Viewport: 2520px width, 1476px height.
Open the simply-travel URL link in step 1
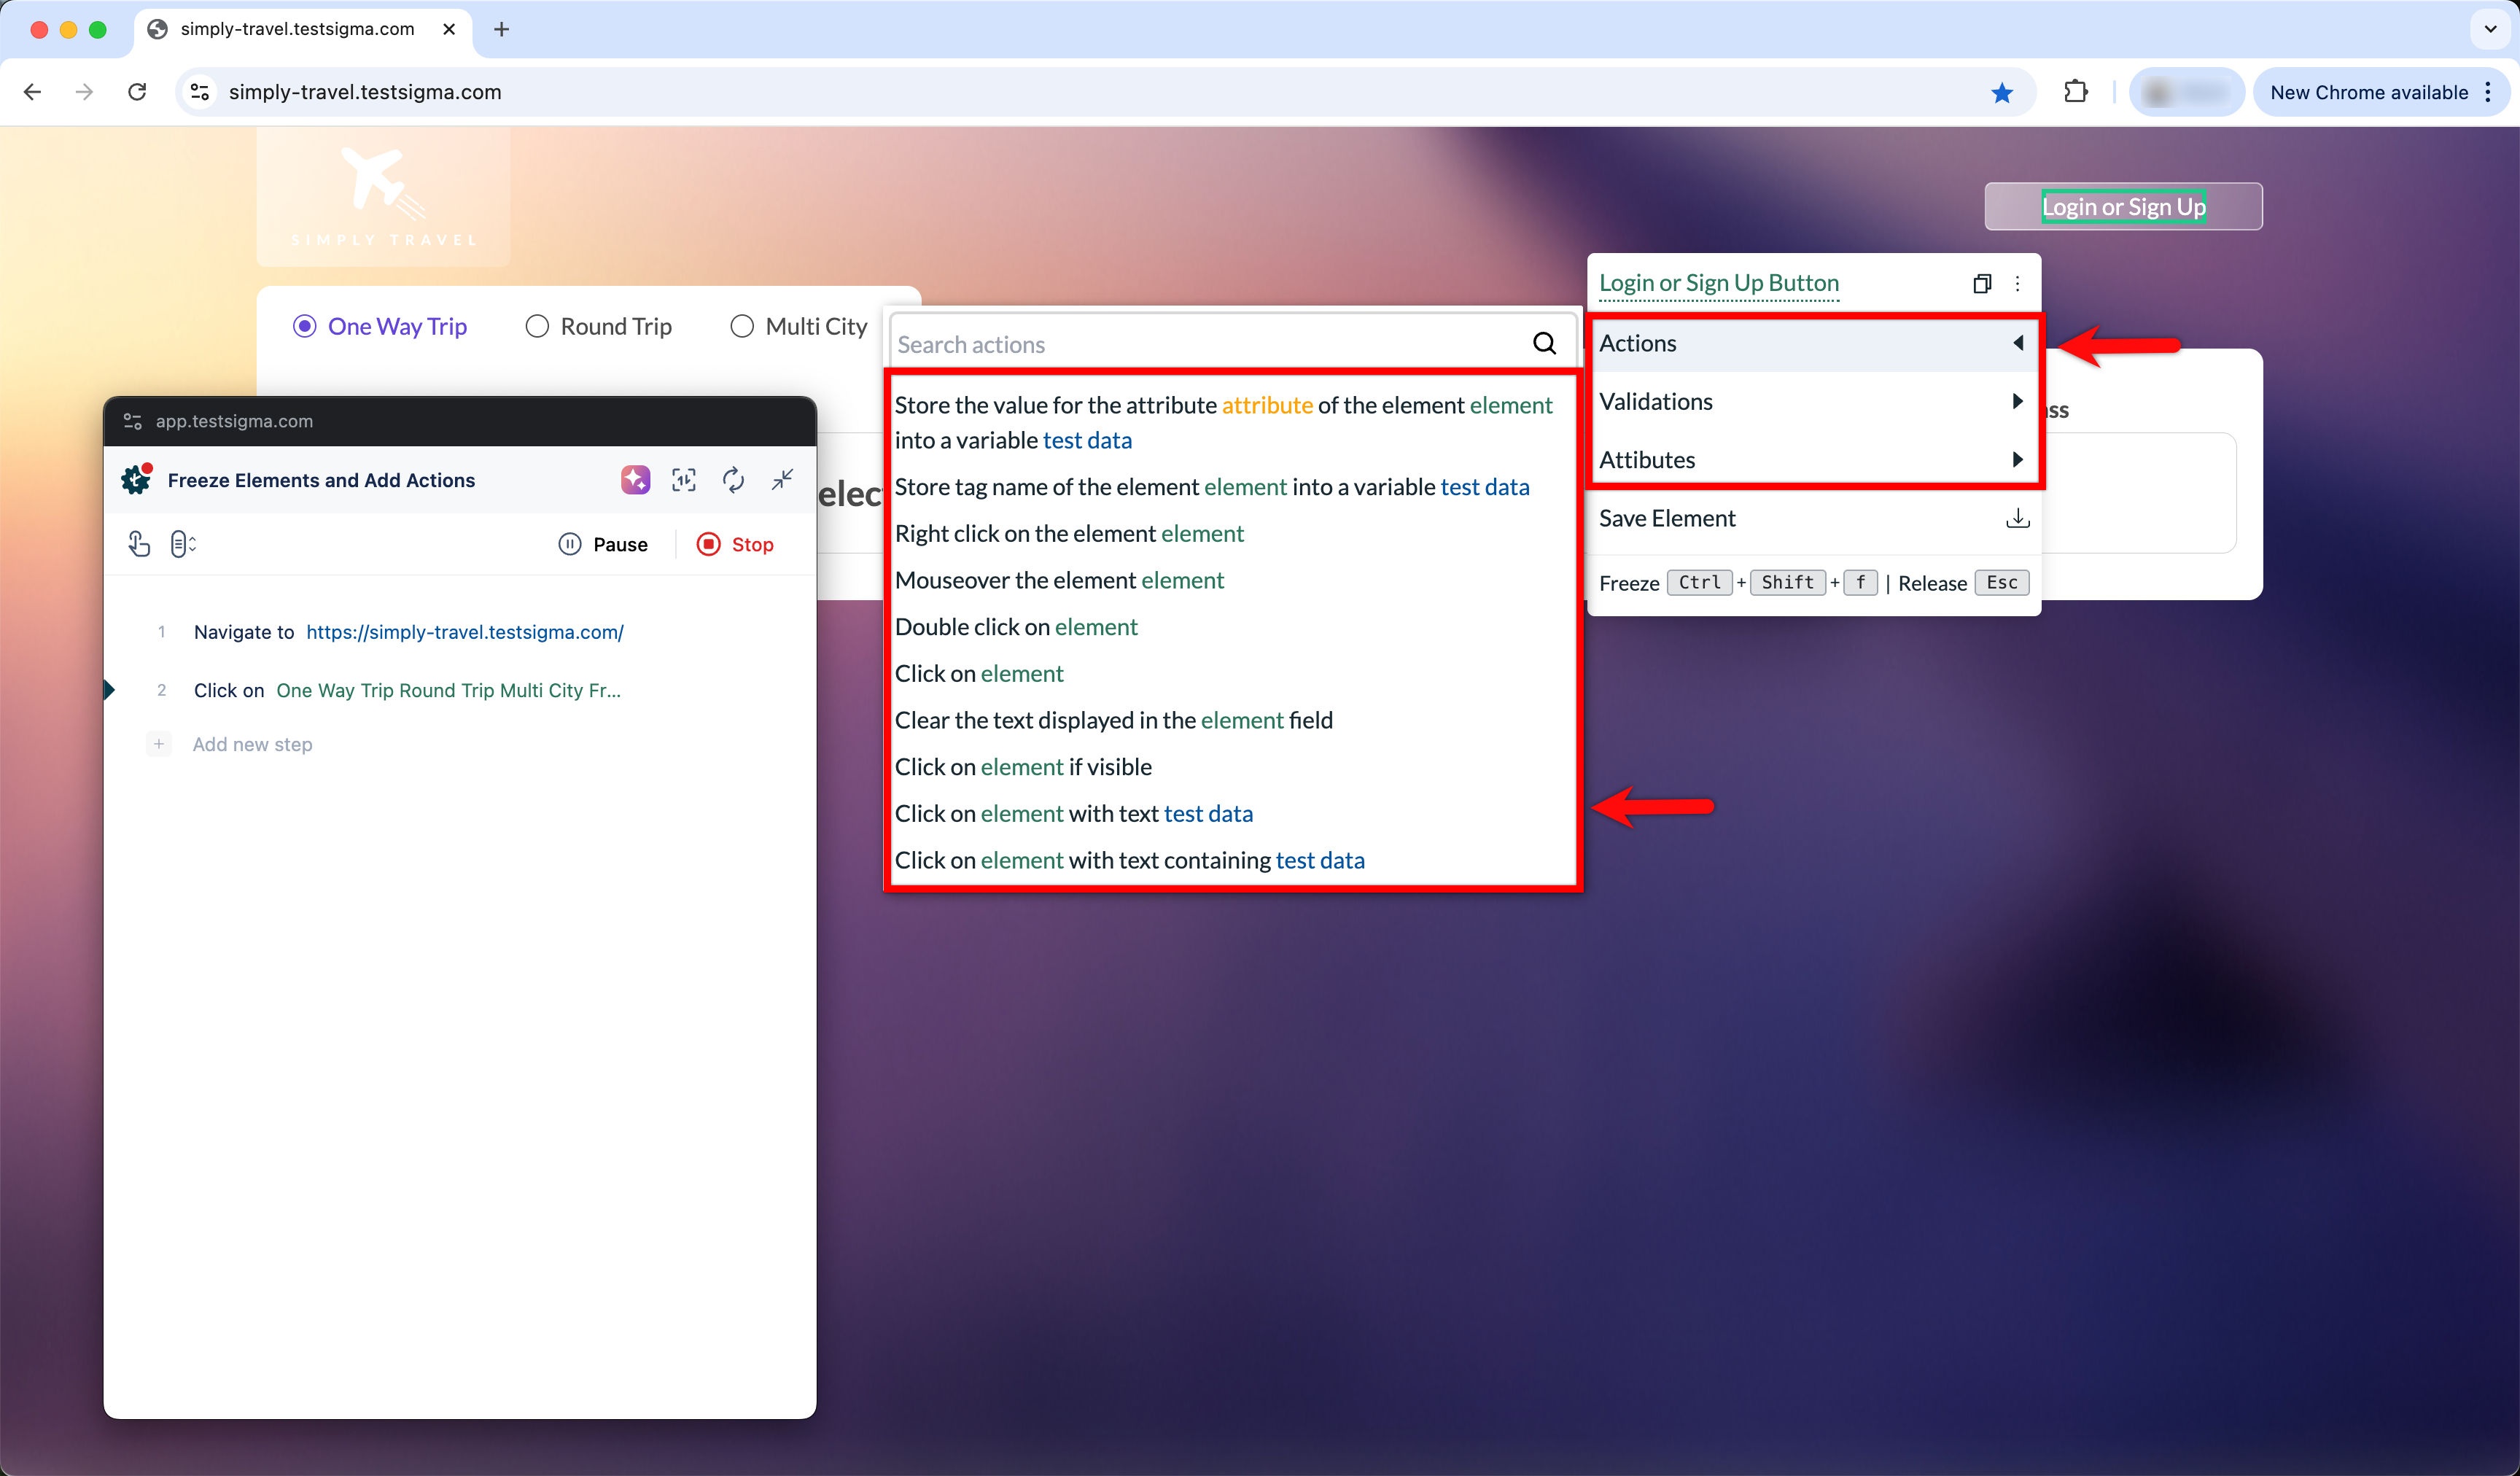(464, 632)
